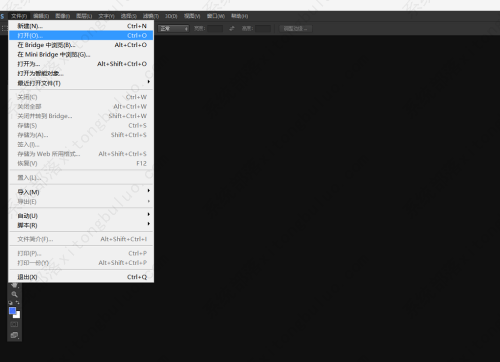Choose 新建(N)... from the File menu

pyautogui.click(x=81, y=26)
